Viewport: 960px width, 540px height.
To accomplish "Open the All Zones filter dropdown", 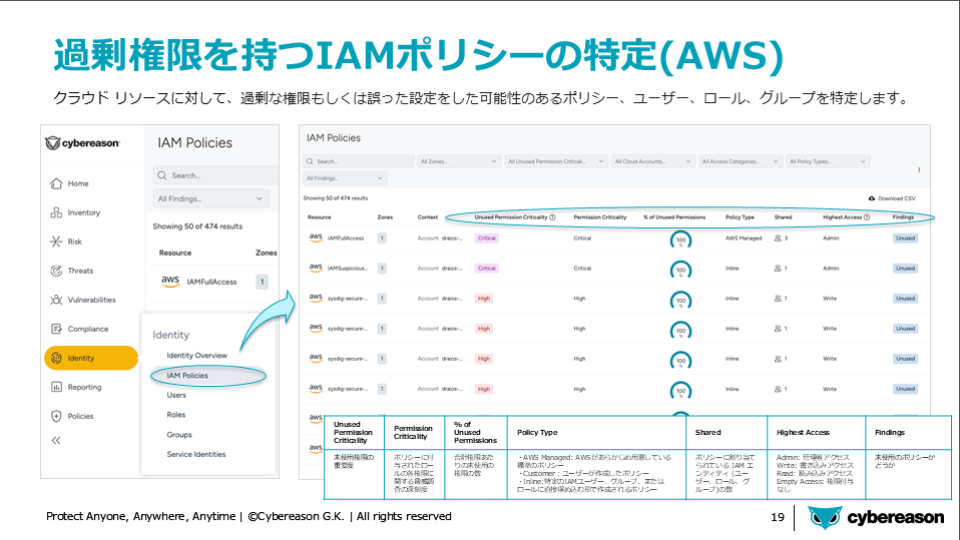I will pos(458,162).
